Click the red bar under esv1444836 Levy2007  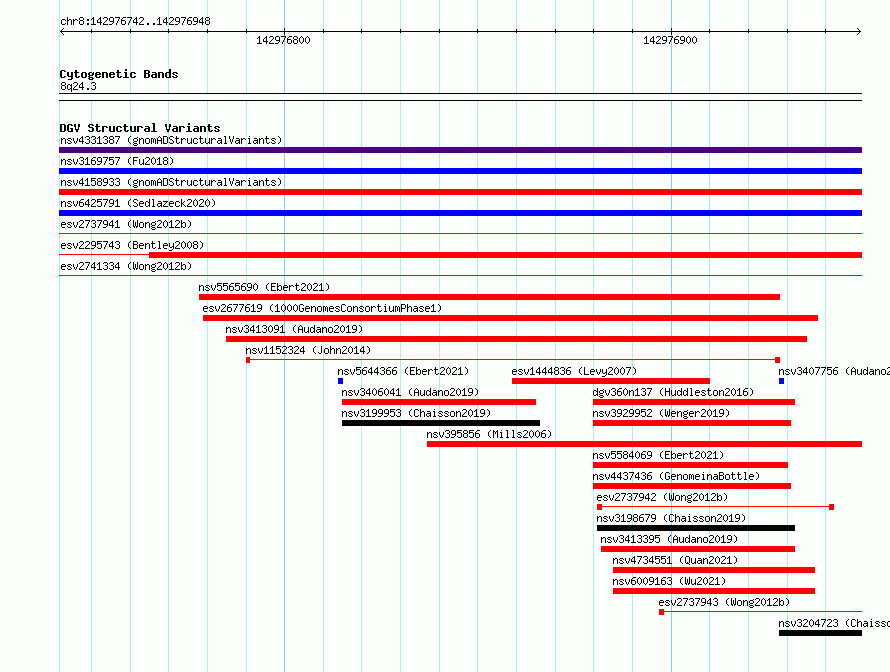(611, 381)
